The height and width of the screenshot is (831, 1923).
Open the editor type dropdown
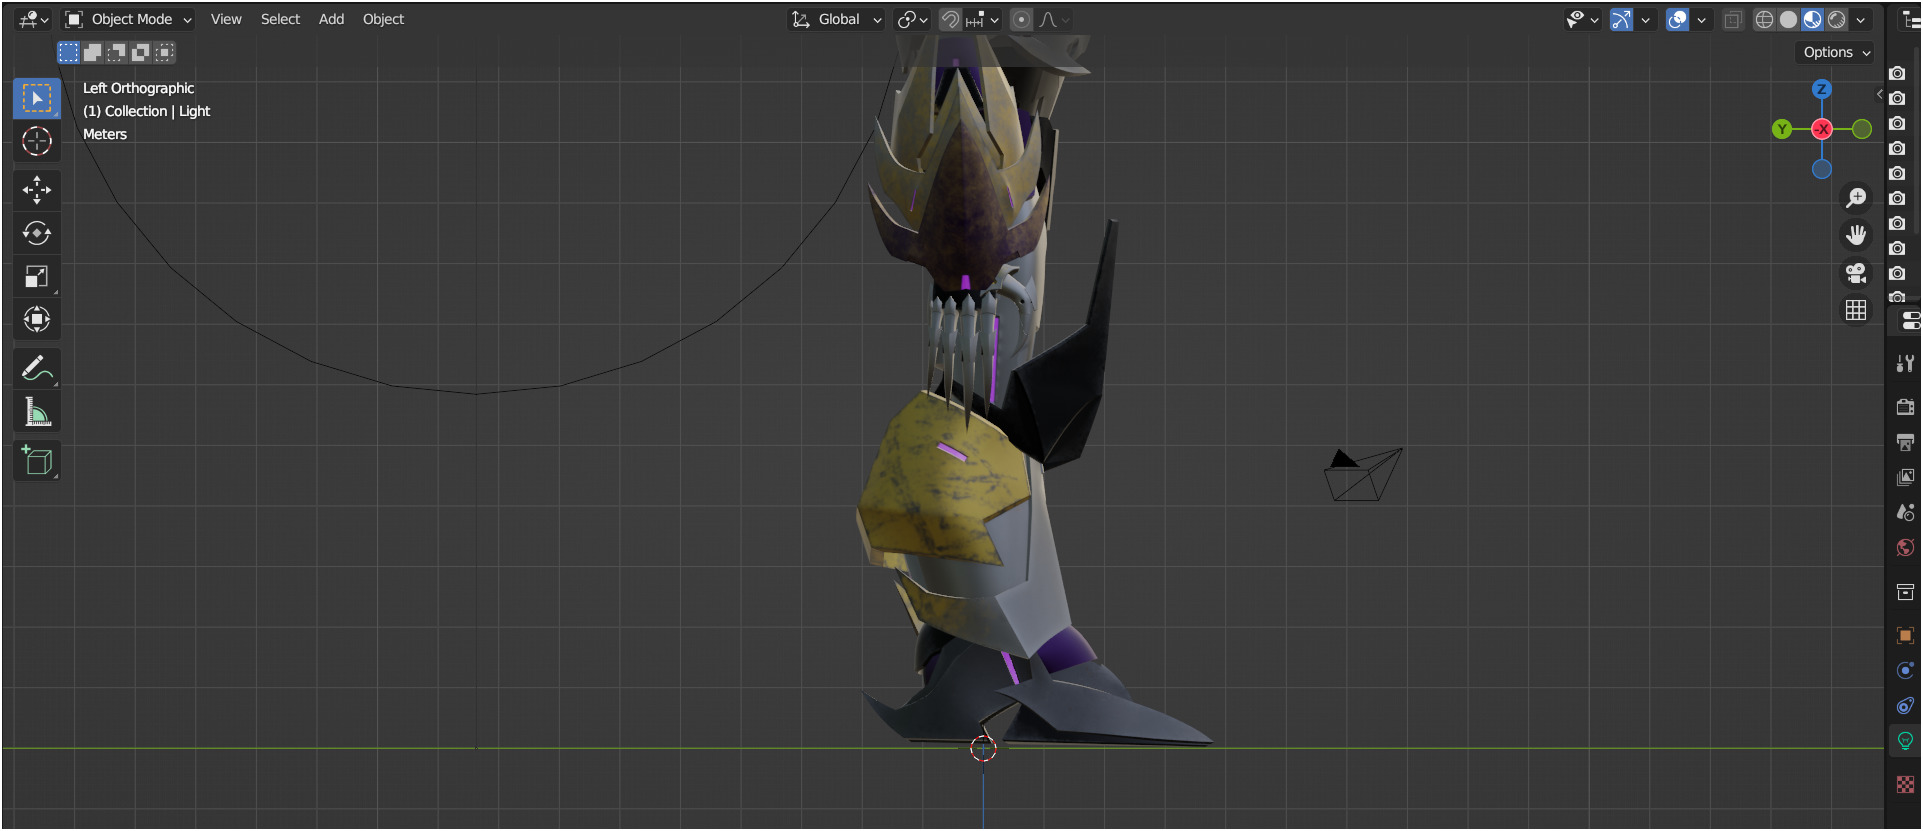click(x=33, y=19)
